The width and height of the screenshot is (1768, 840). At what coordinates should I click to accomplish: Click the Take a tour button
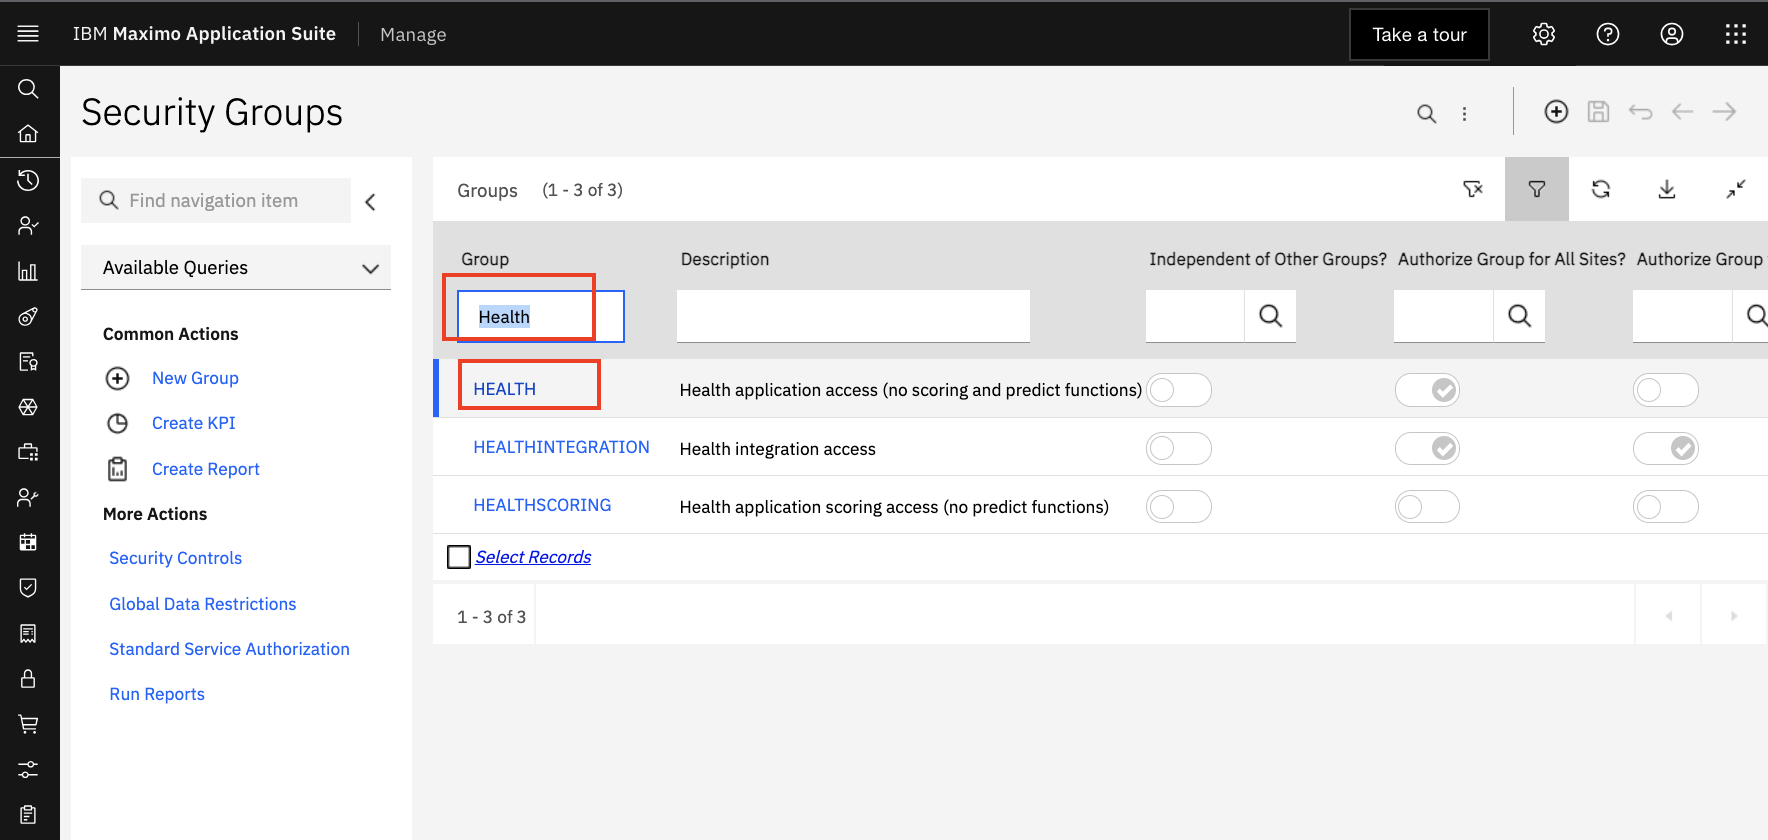pyautogui.click(x=1419, y=35)
